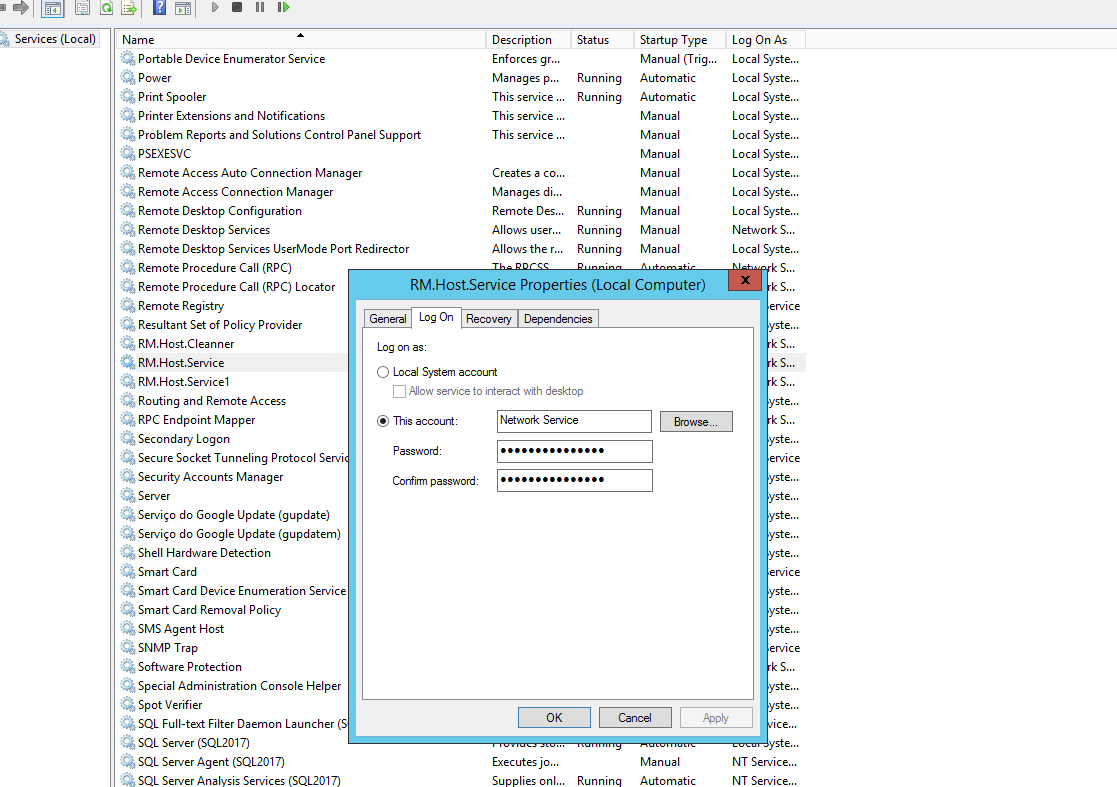Screen dimensions: 1117x787
Task: Sort by the Log On As column header
Action: click(766, 39)
